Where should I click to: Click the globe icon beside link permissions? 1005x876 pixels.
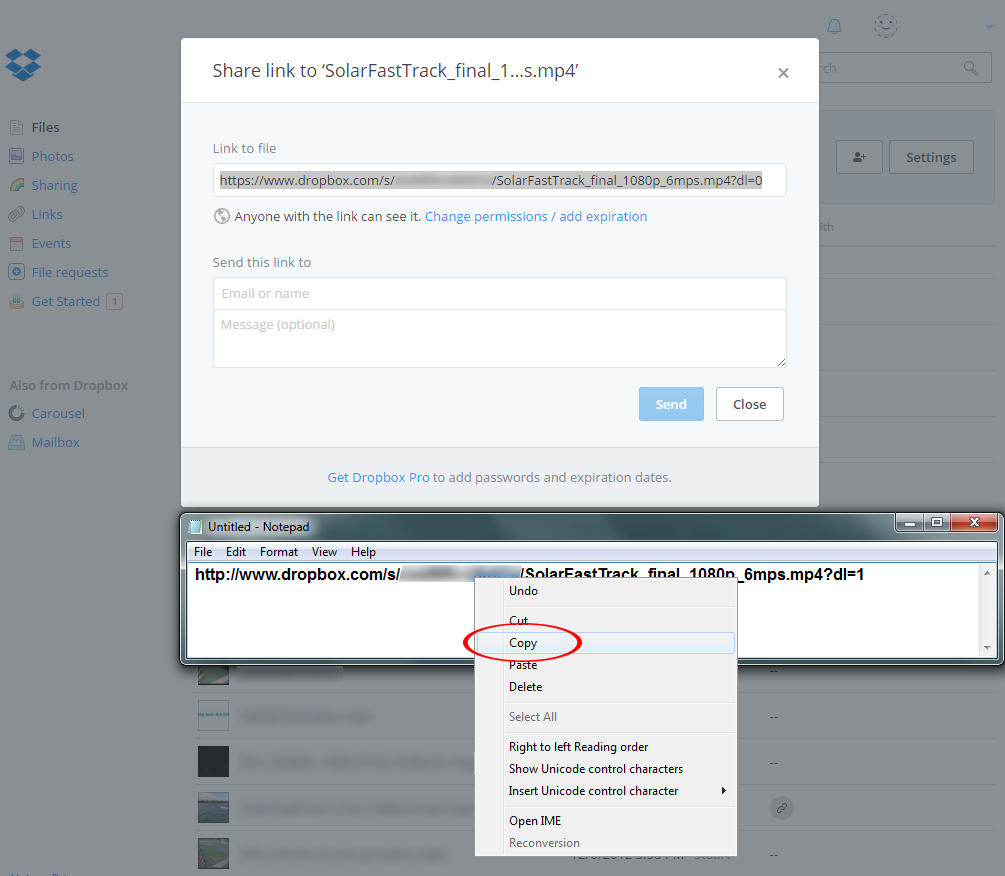click(x=221, y=217)
